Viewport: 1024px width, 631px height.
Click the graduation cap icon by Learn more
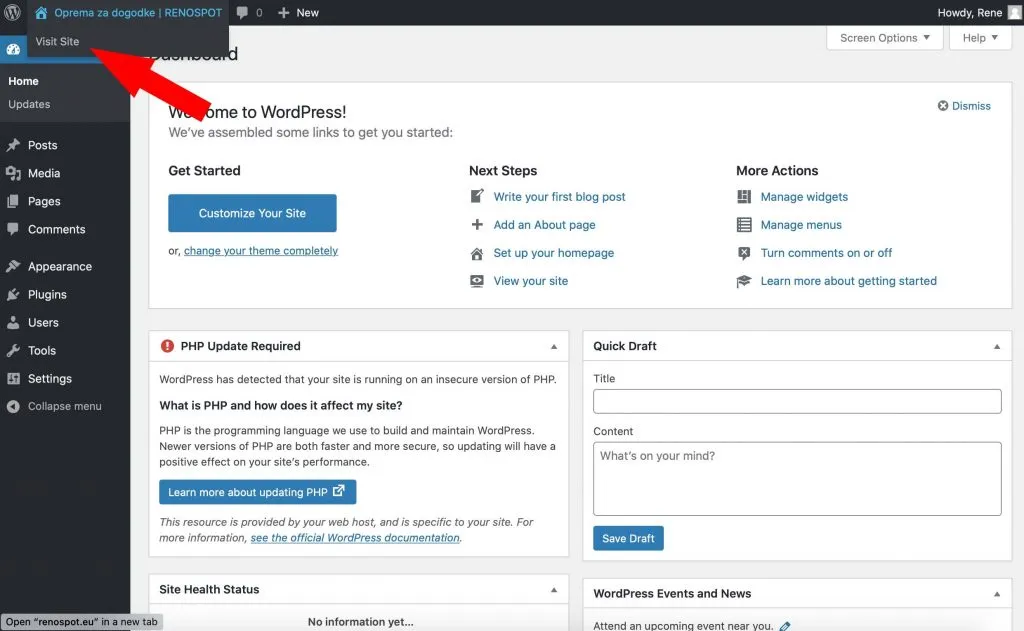pyautogui.click(x=744, y=281)
